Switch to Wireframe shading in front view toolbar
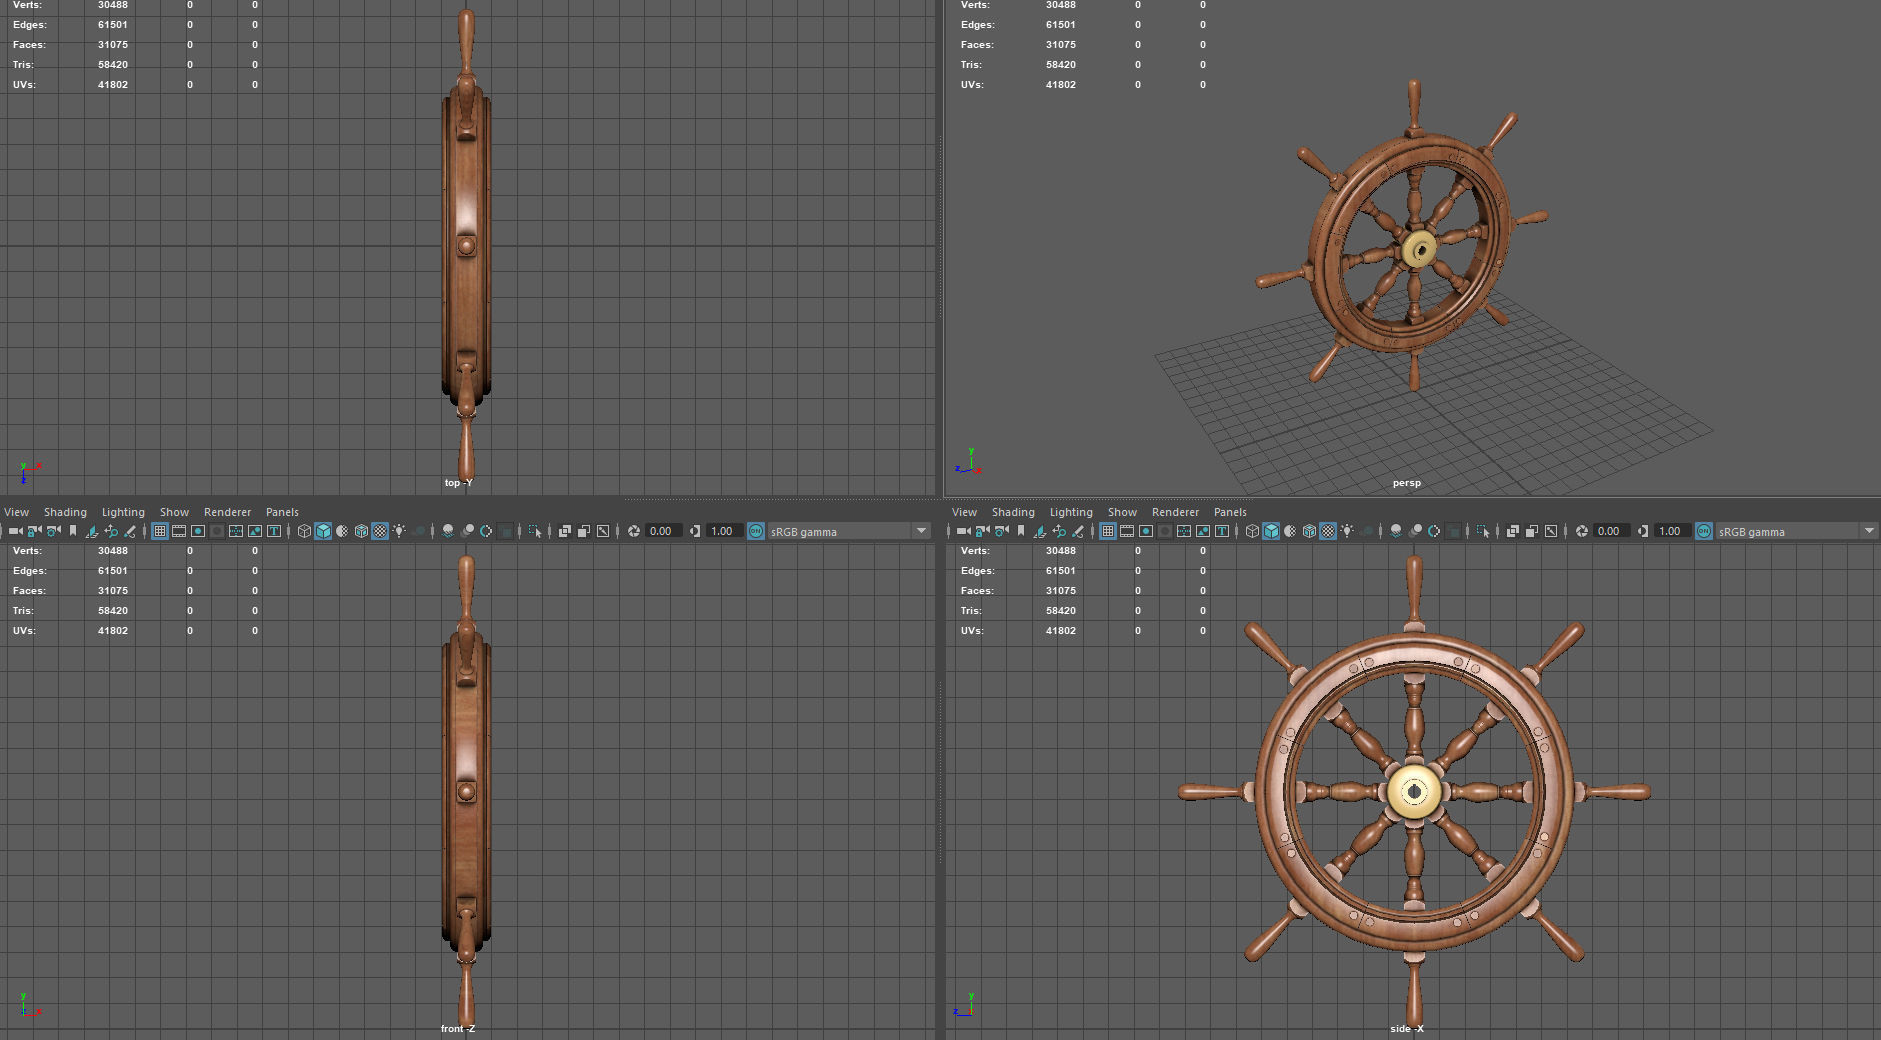 point(304,531)
